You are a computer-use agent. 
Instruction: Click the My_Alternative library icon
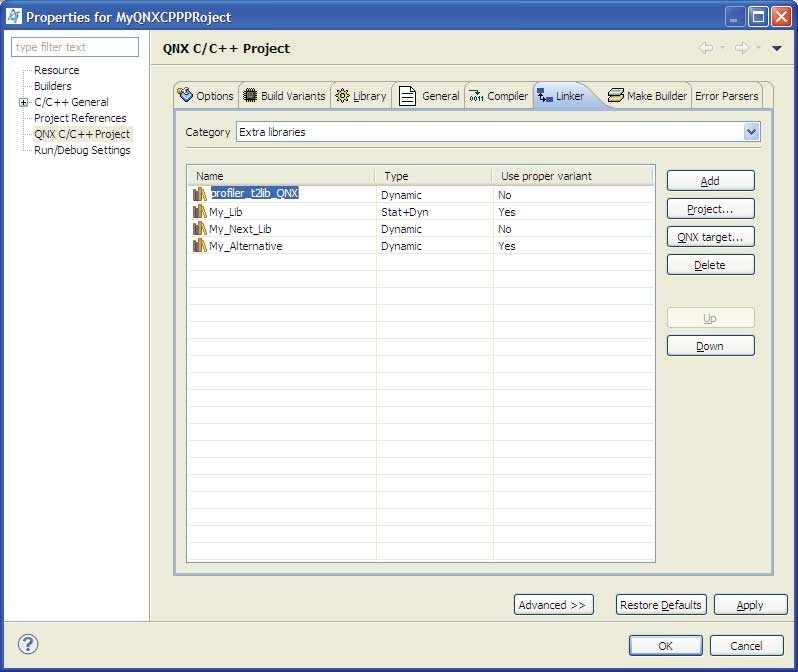(x=200, y=246)
